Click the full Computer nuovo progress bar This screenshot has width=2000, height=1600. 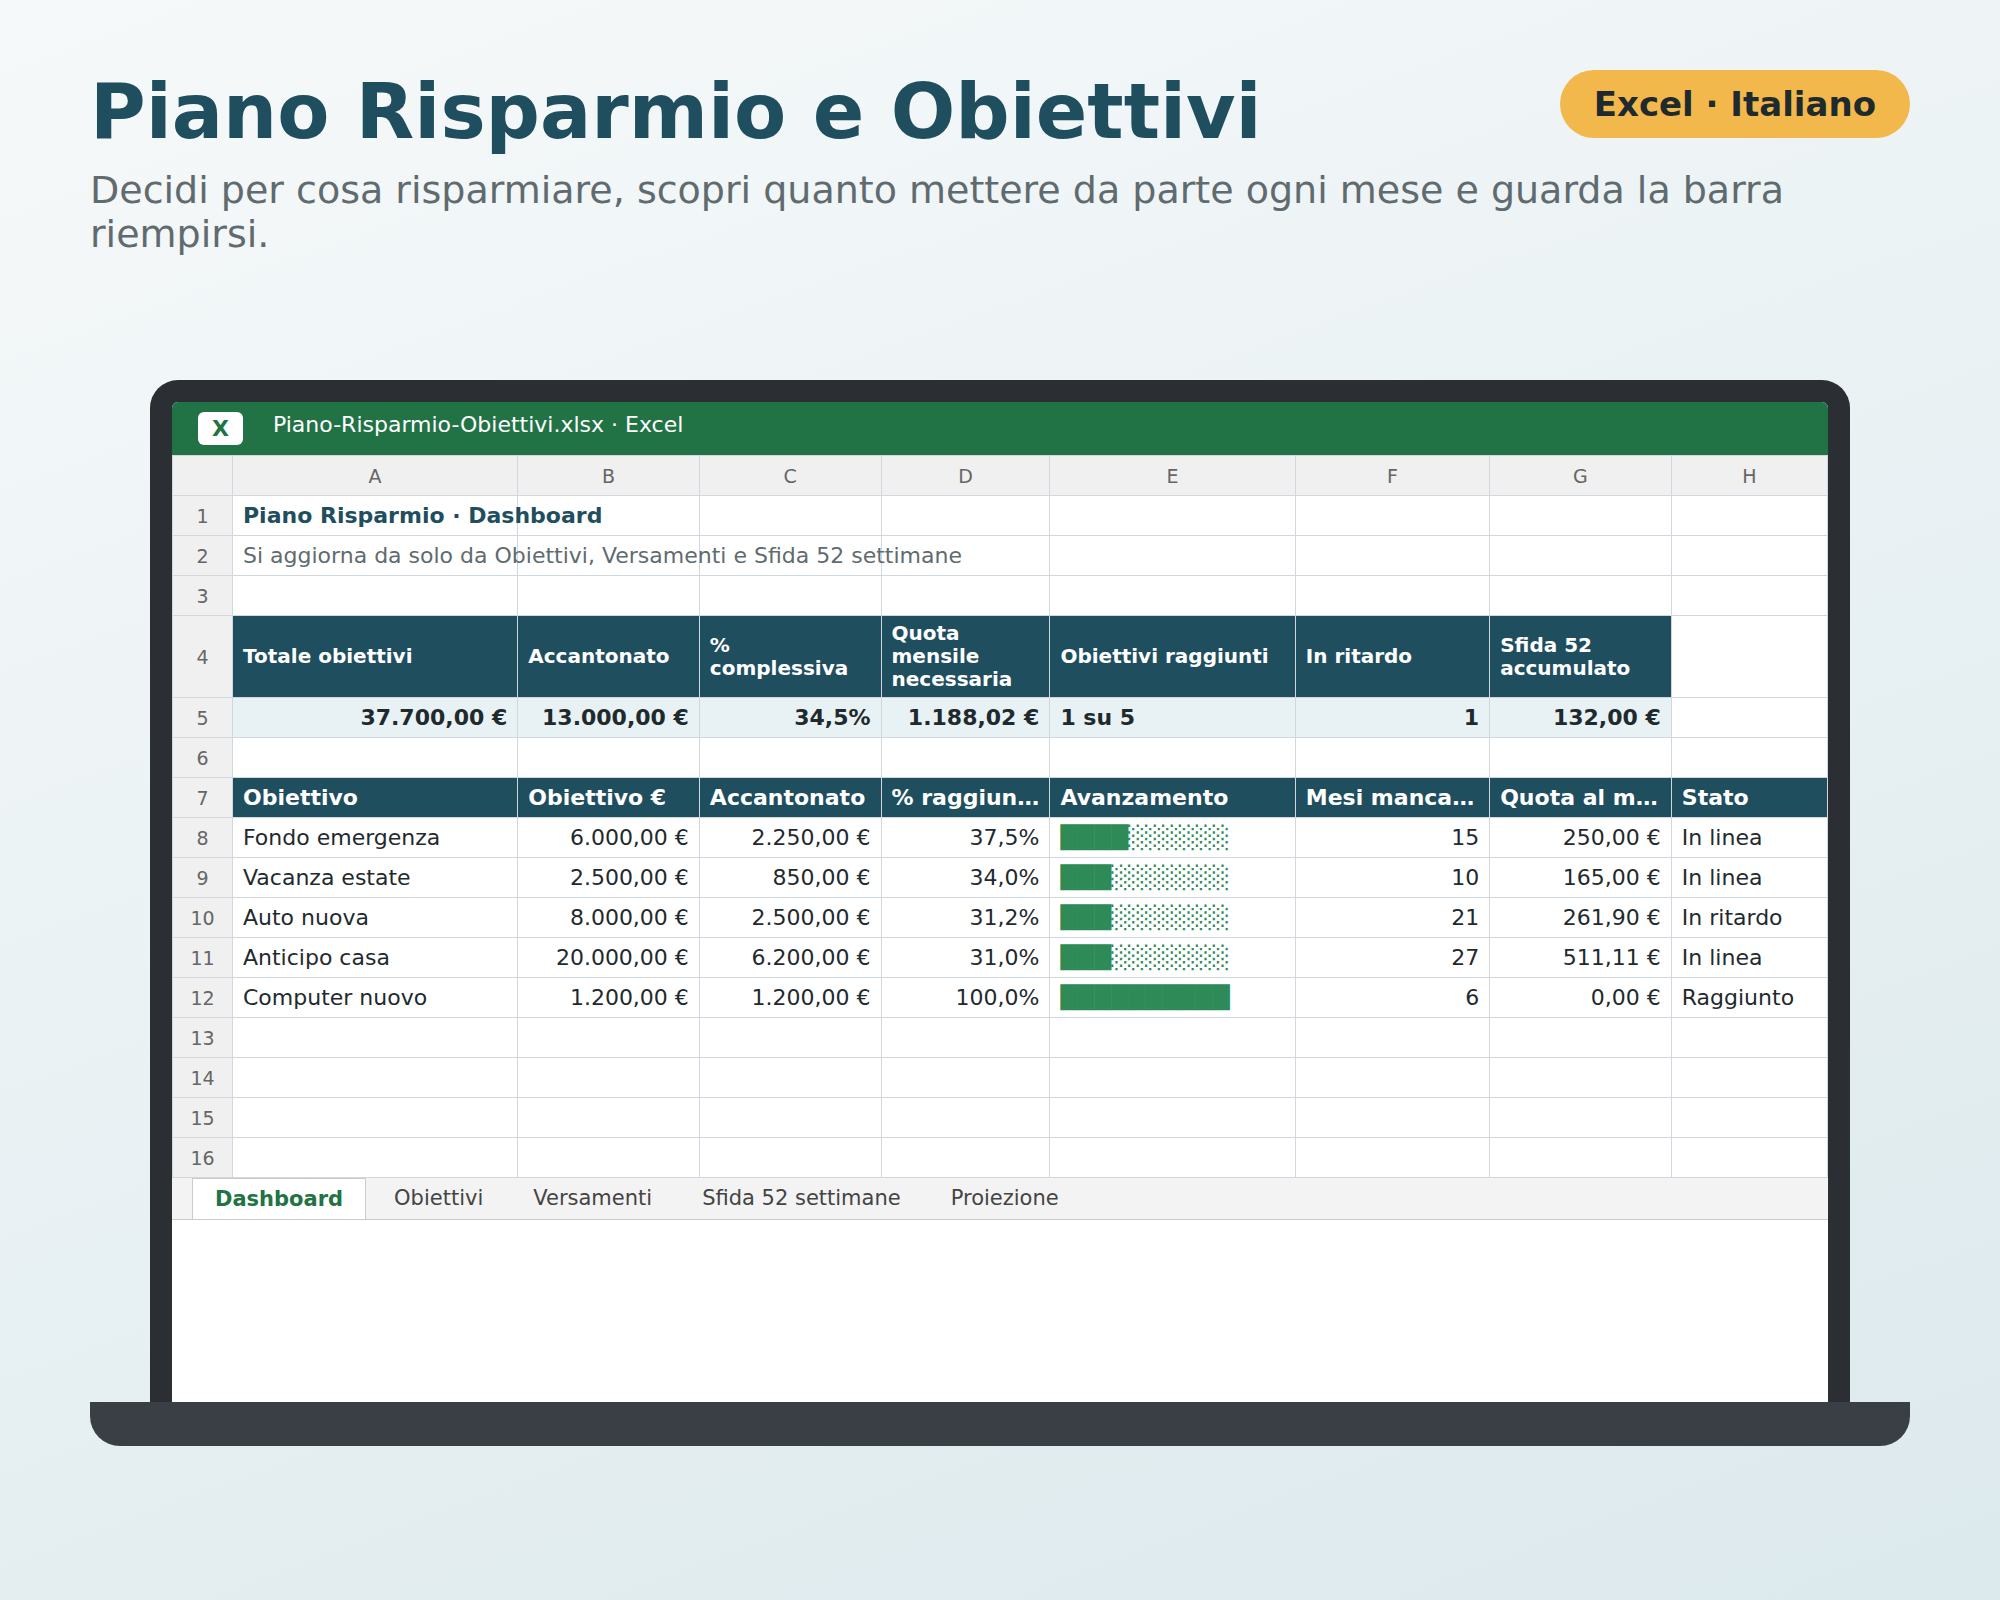[x=1145, y=998]
